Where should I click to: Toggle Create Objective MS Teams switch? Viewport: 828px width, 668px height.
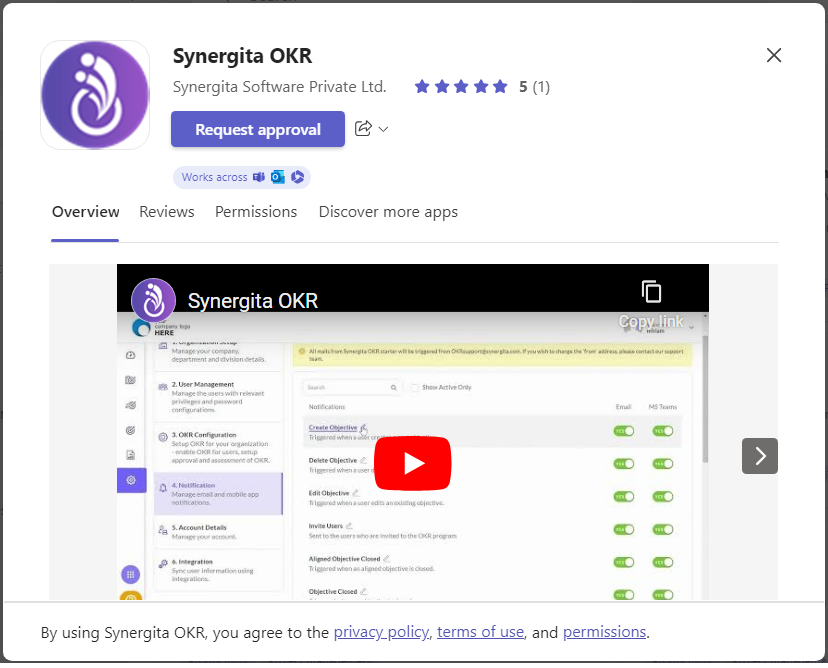[663, 431]
